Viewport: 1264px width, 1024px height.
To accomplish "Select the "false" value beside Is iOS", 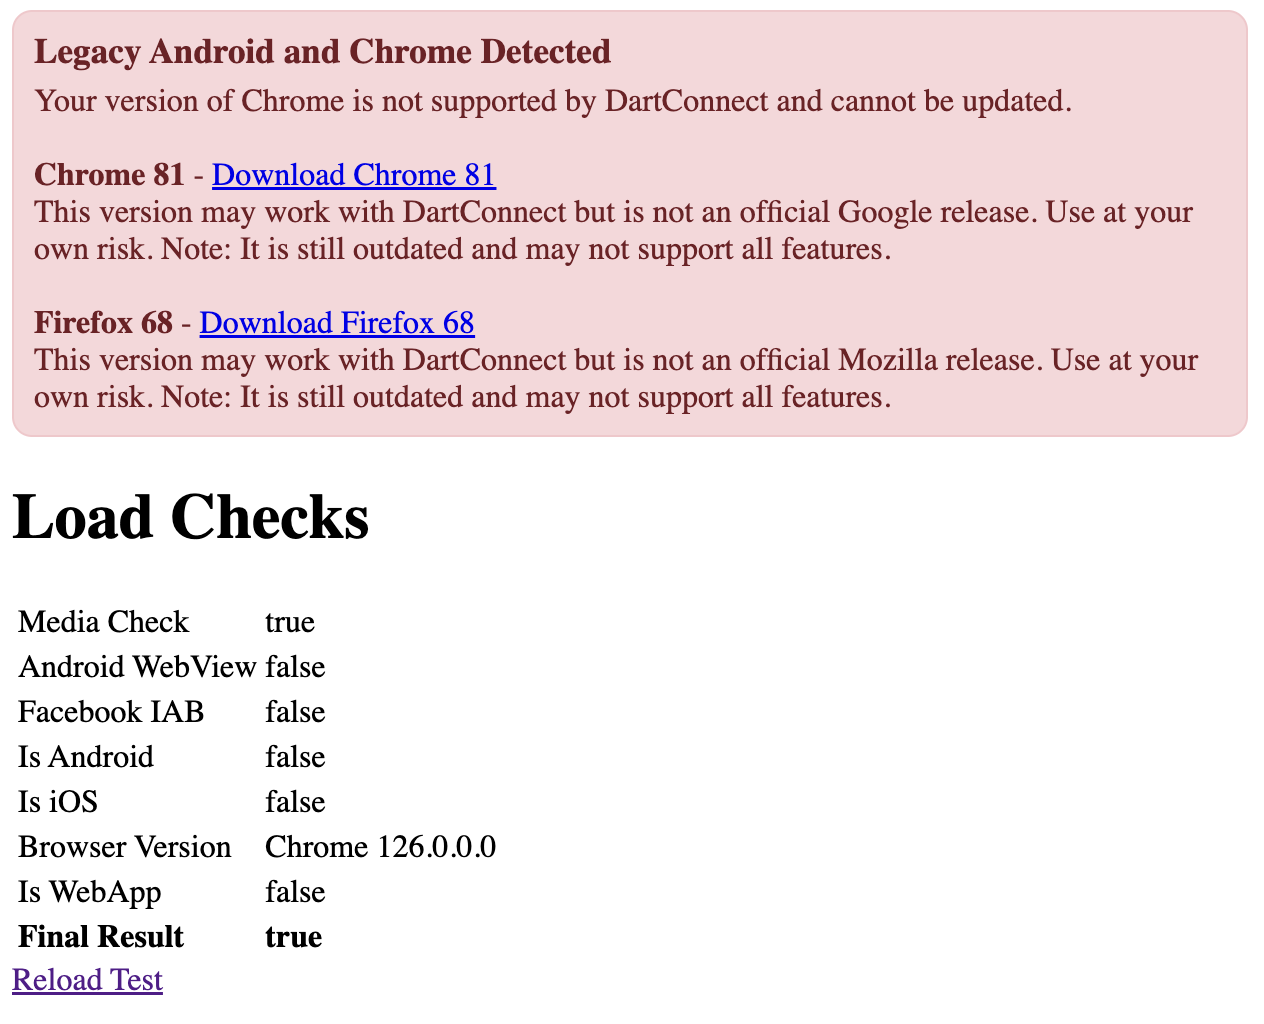I will (295, 802).
